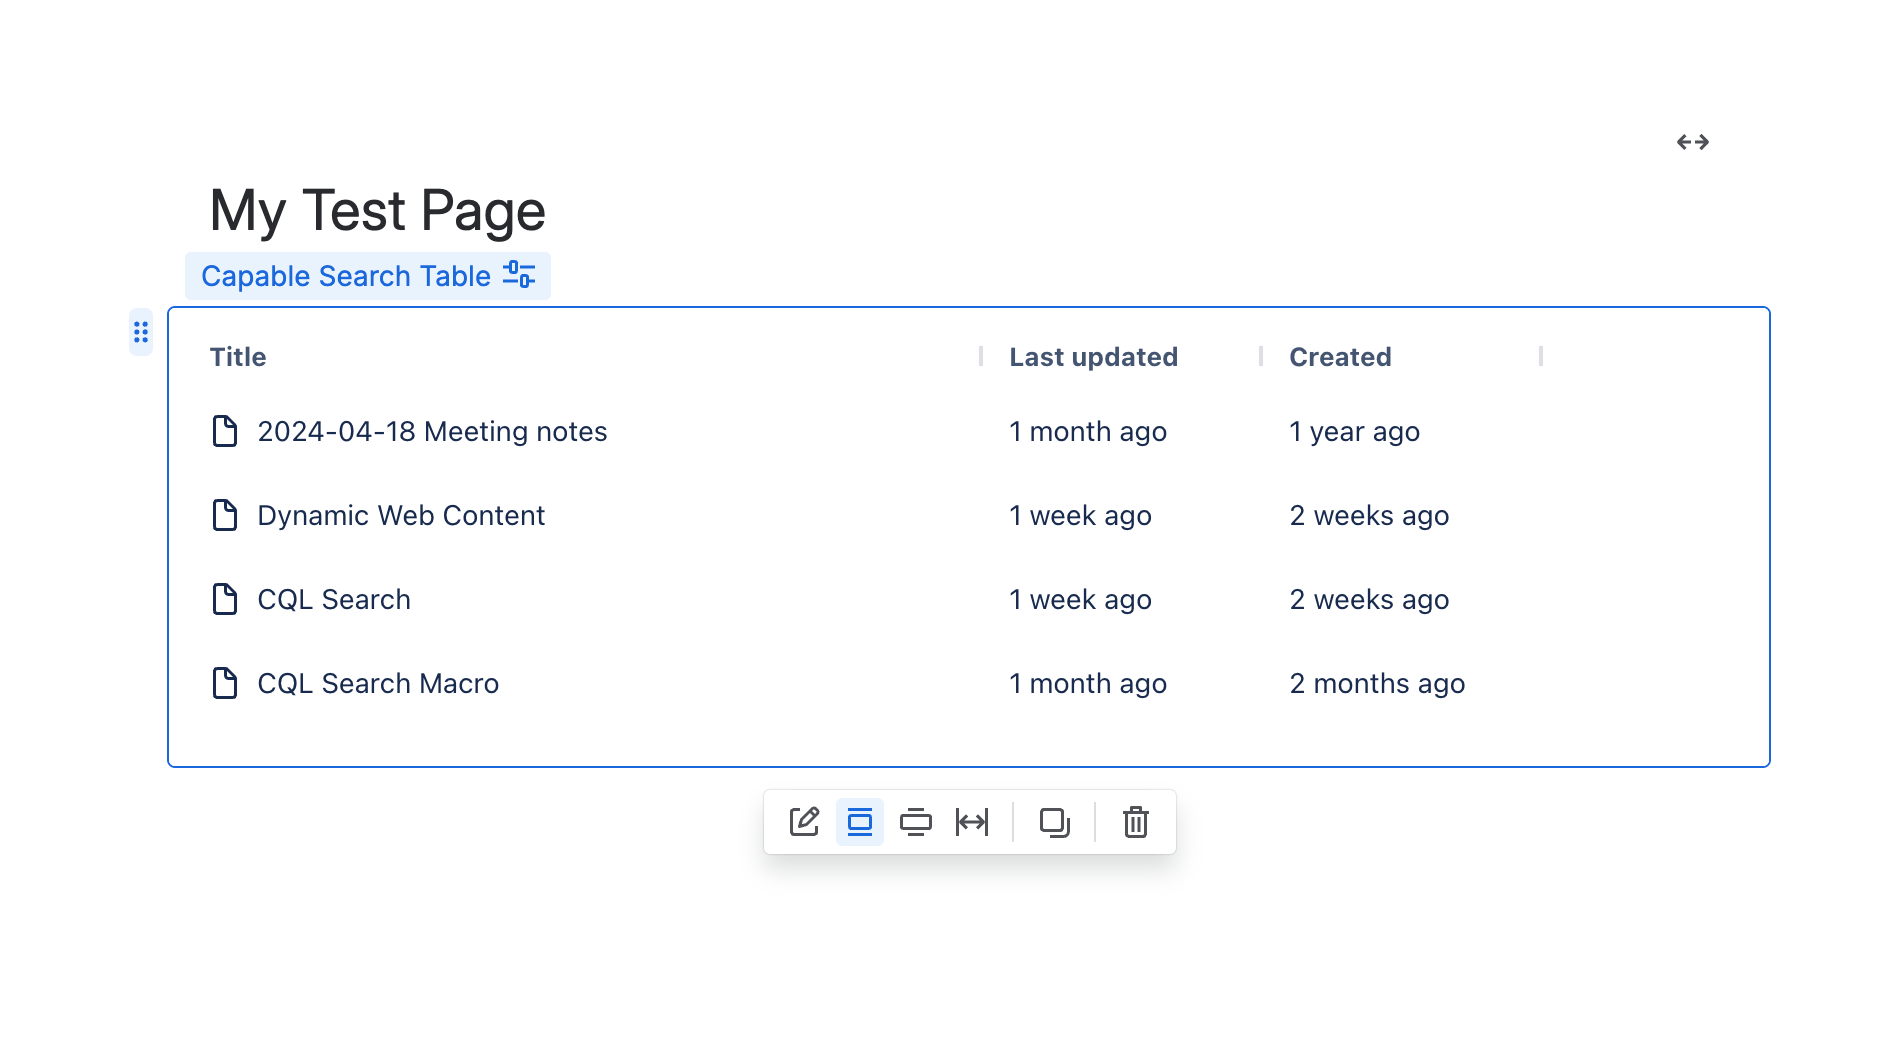This screenshot has width=1898, height=1048.
Task: Click the document icon beside CQL Search
Action: click(224, 599)
